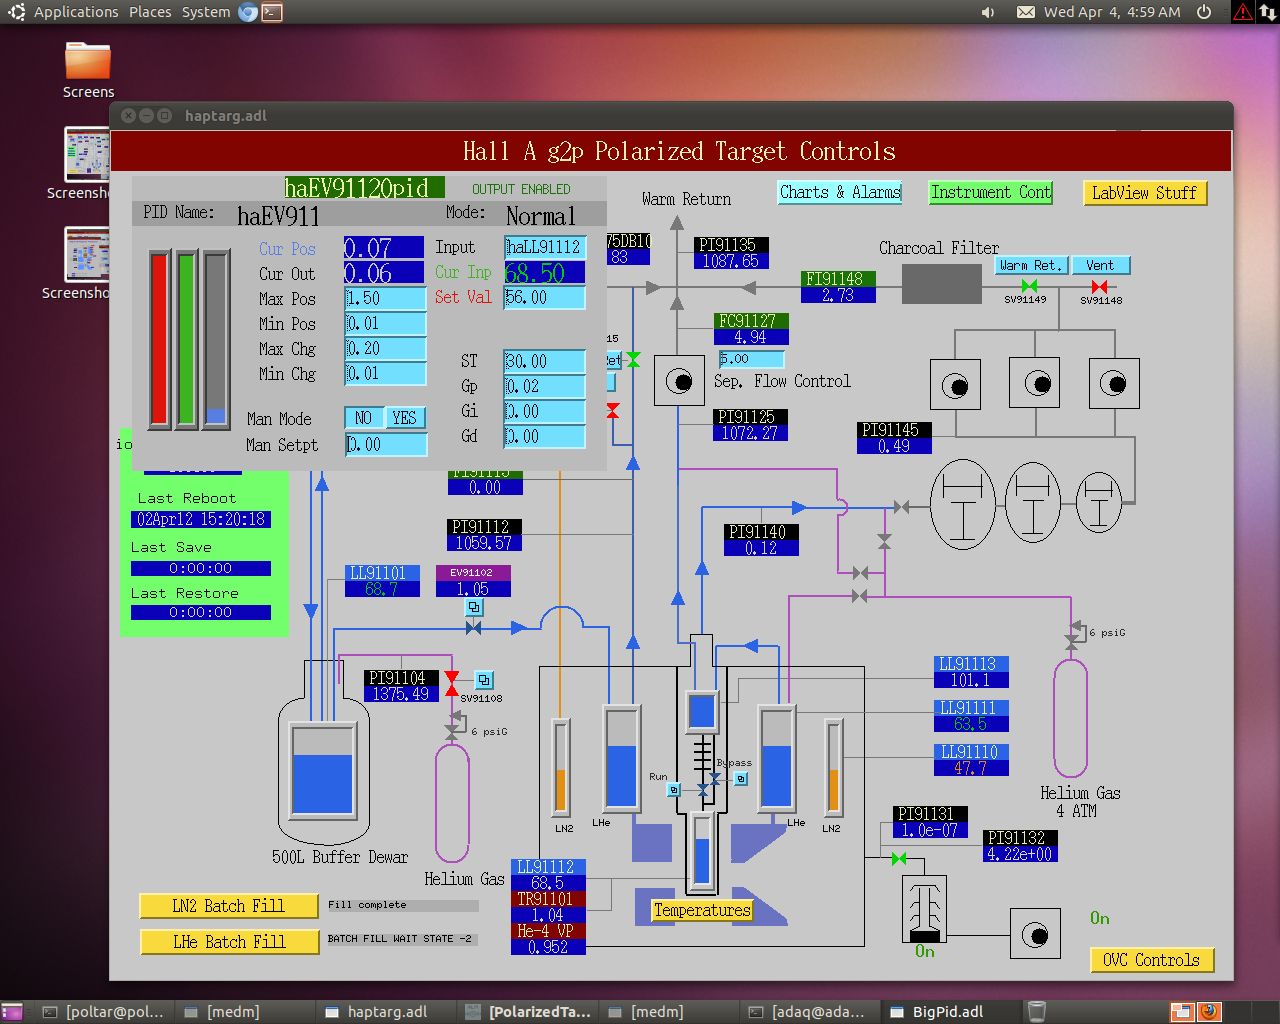This screenshot has width=1280, height=1024.
Task: Set Man Mode to YES
Action: (404, 418)
